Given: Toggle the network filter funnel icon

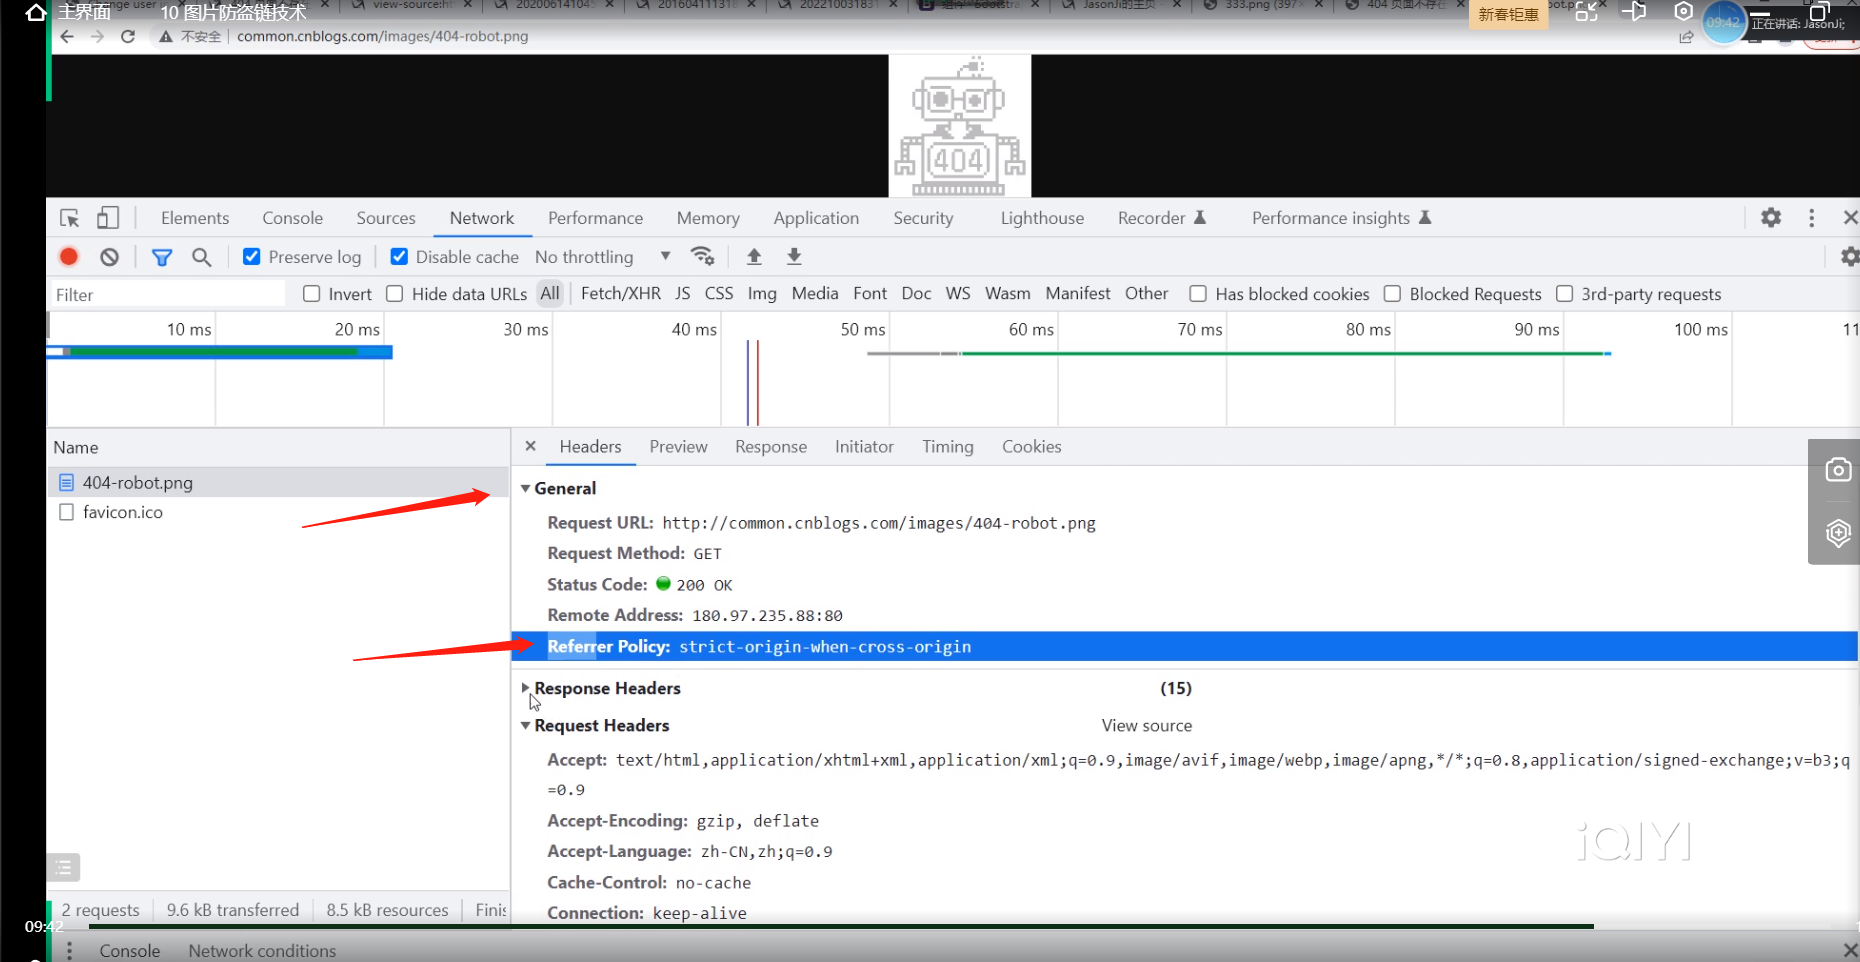Looking at the screenshot, I should click(161, 257).
